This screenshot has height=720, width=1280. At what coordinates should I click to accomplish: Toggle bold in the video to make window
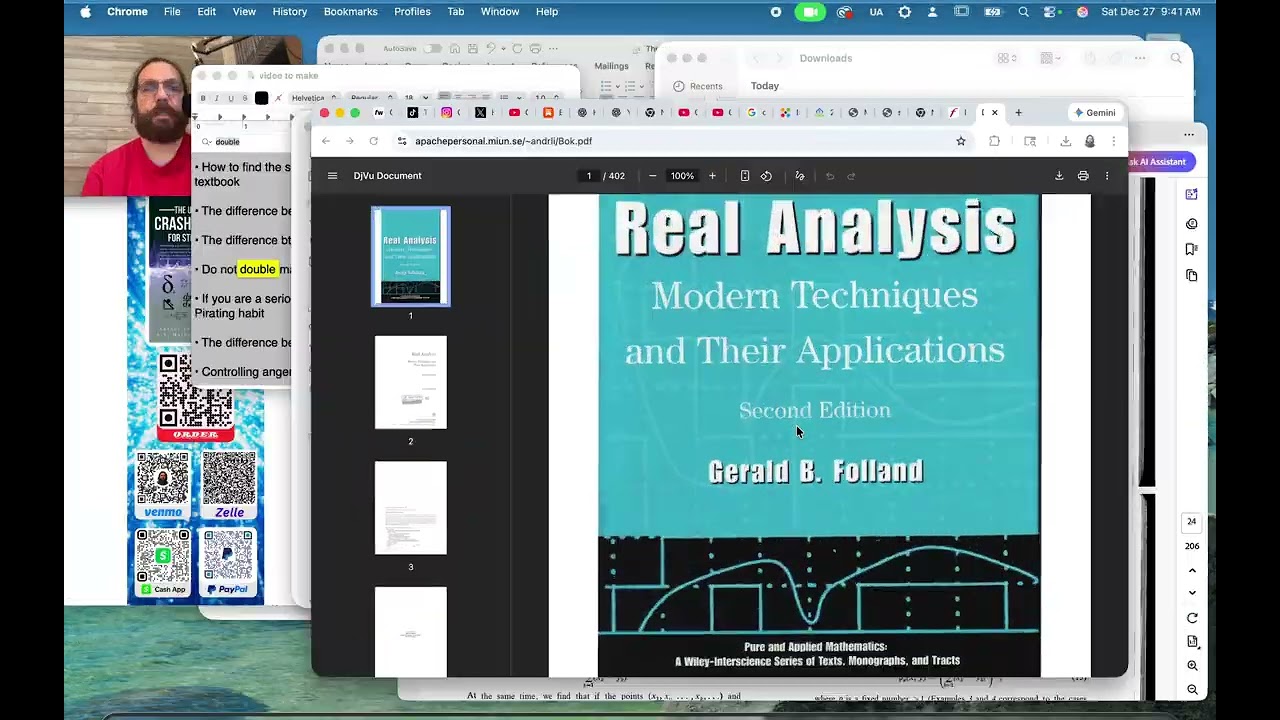tap(203, 98)
